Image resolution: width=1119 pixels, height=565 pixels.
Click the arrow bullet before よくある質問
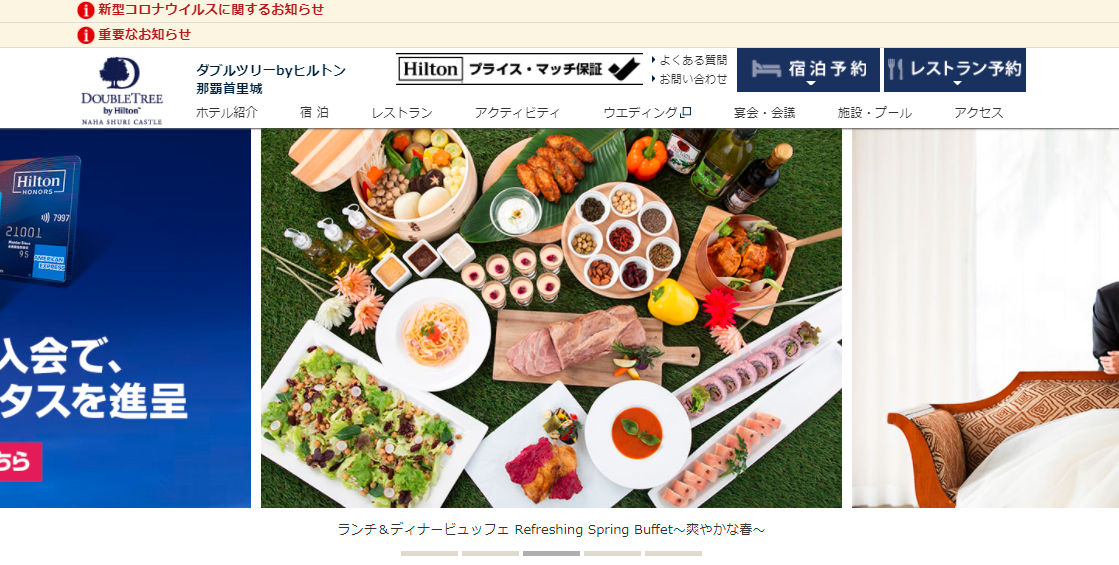point(653,60)
